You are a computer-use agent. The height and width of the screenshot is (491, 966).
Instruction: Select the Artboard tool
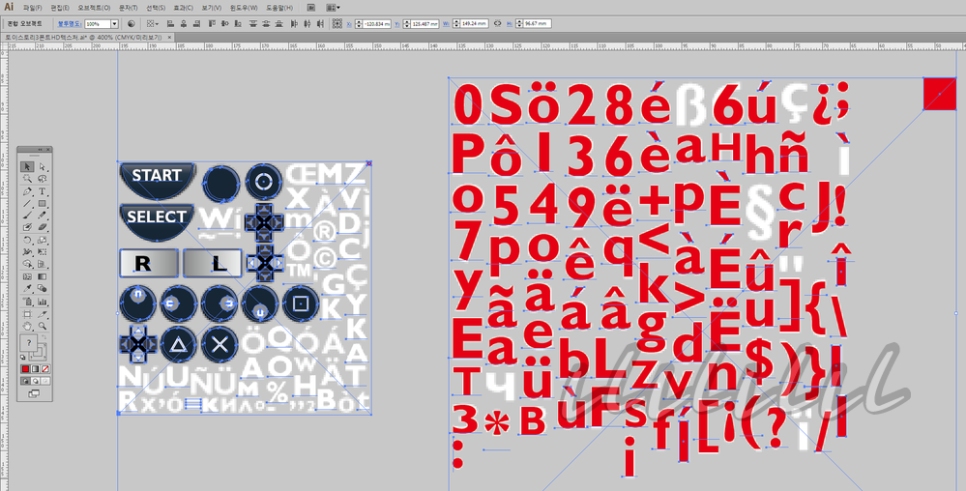(26, 314)
